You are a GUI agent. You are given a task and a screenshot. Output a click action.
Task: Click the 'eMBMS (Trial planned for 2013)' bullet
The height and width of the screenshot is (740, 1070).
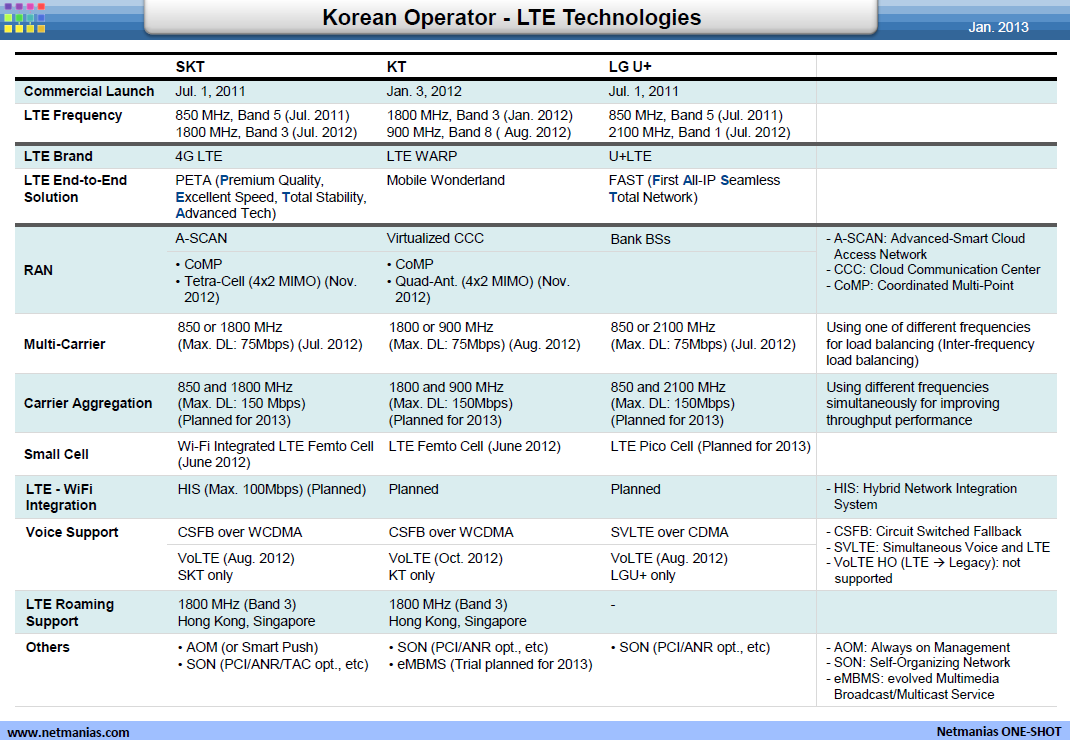click(491, 664)
